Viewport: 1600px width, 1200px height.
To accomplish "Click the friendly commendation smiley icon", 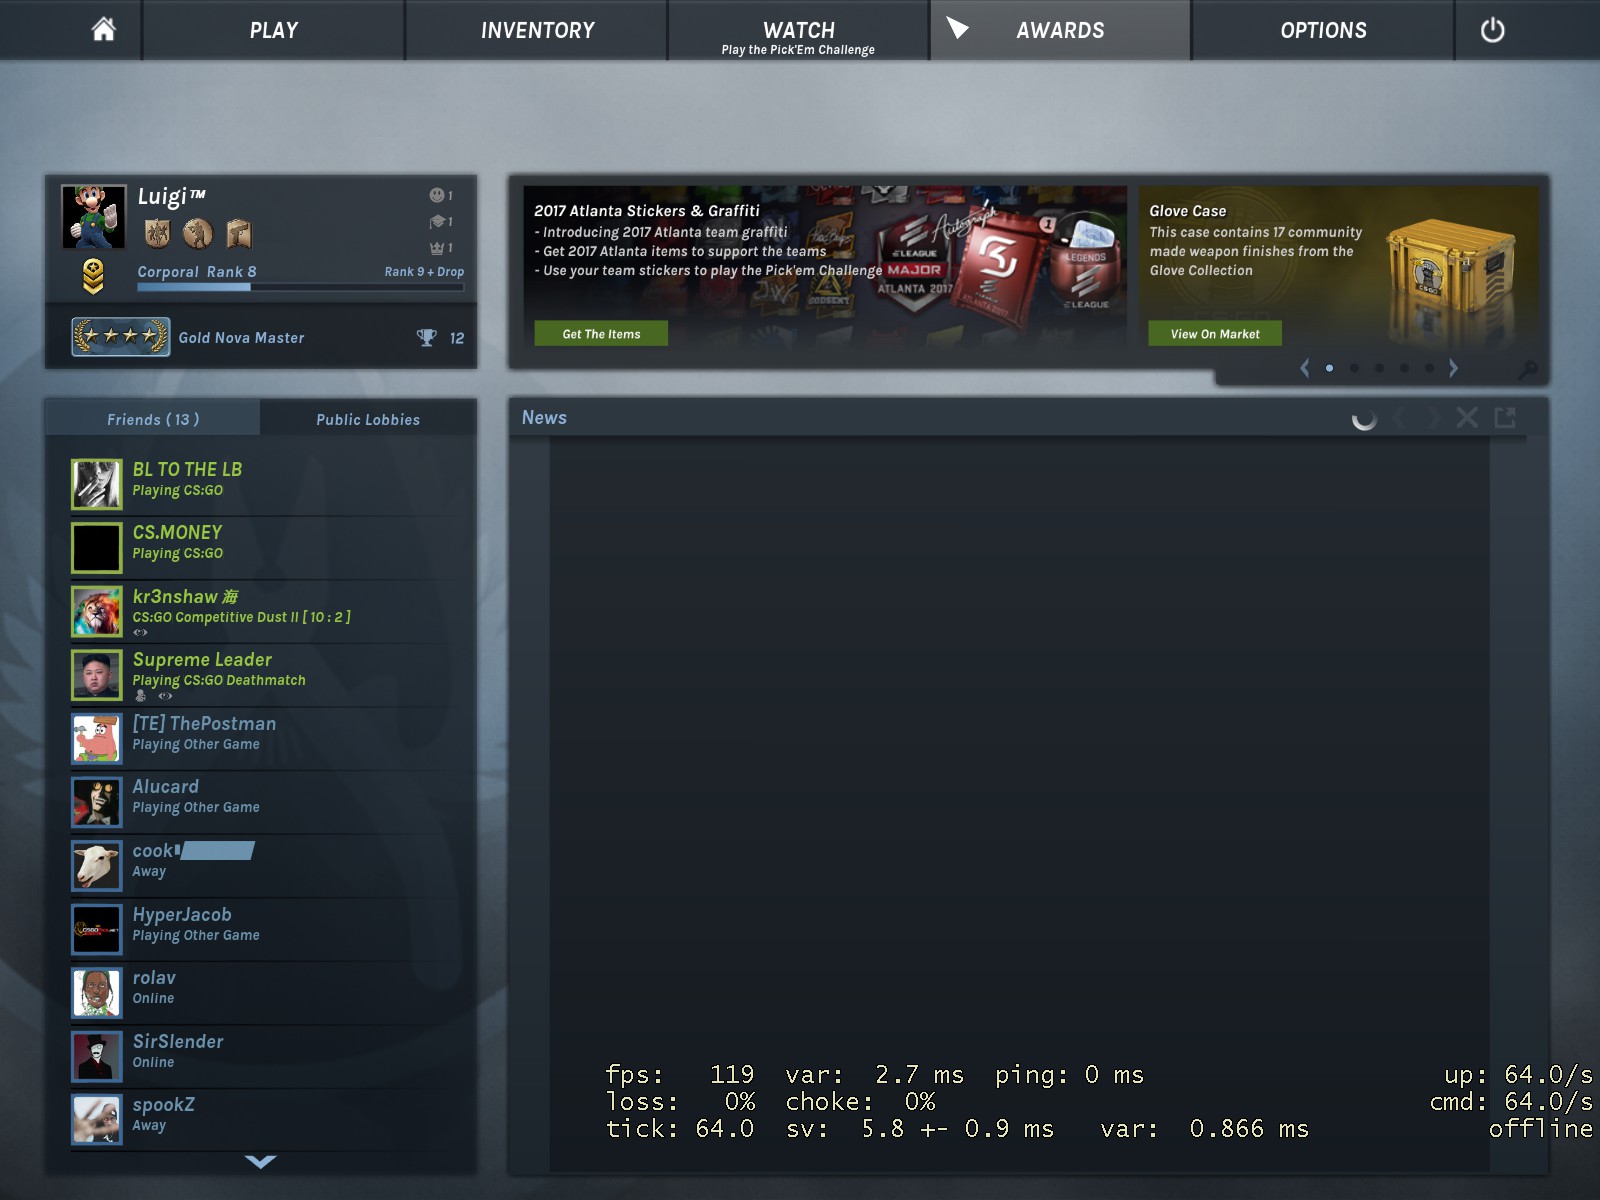I will click(437, 195).
